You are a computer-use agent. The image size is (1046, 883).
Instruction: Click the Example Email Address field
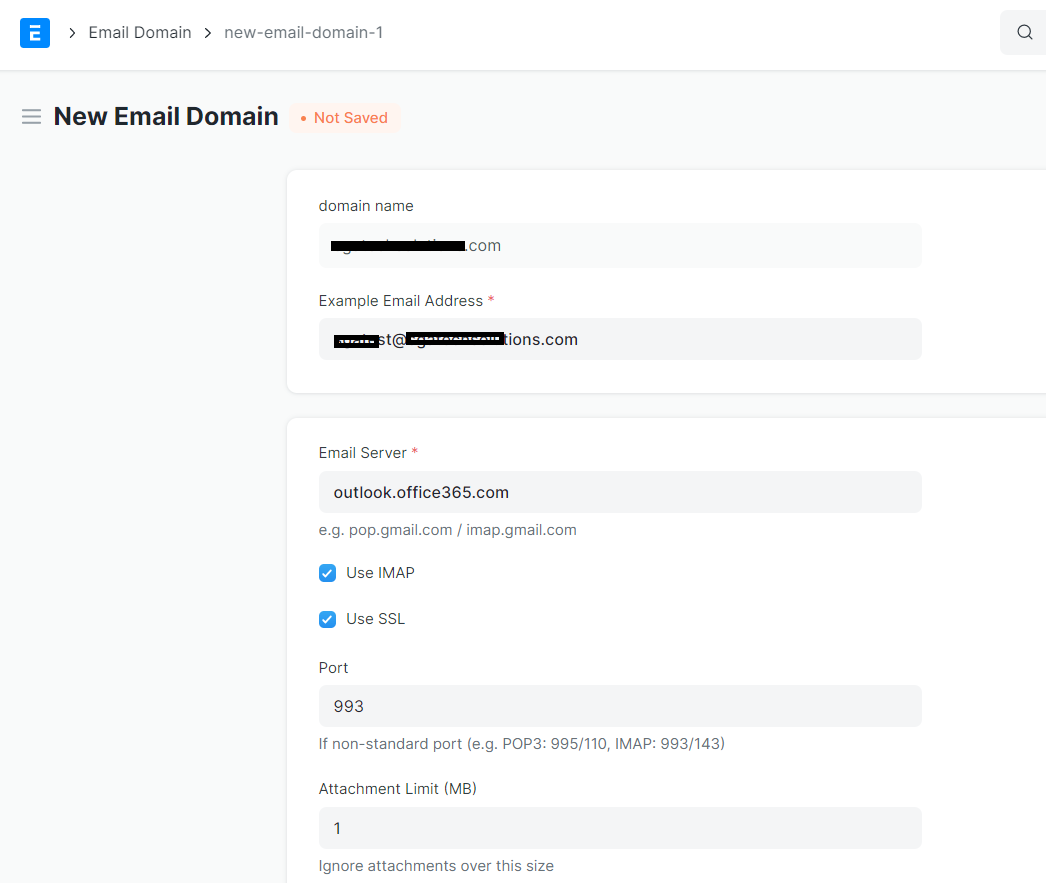tap(620, 339)
